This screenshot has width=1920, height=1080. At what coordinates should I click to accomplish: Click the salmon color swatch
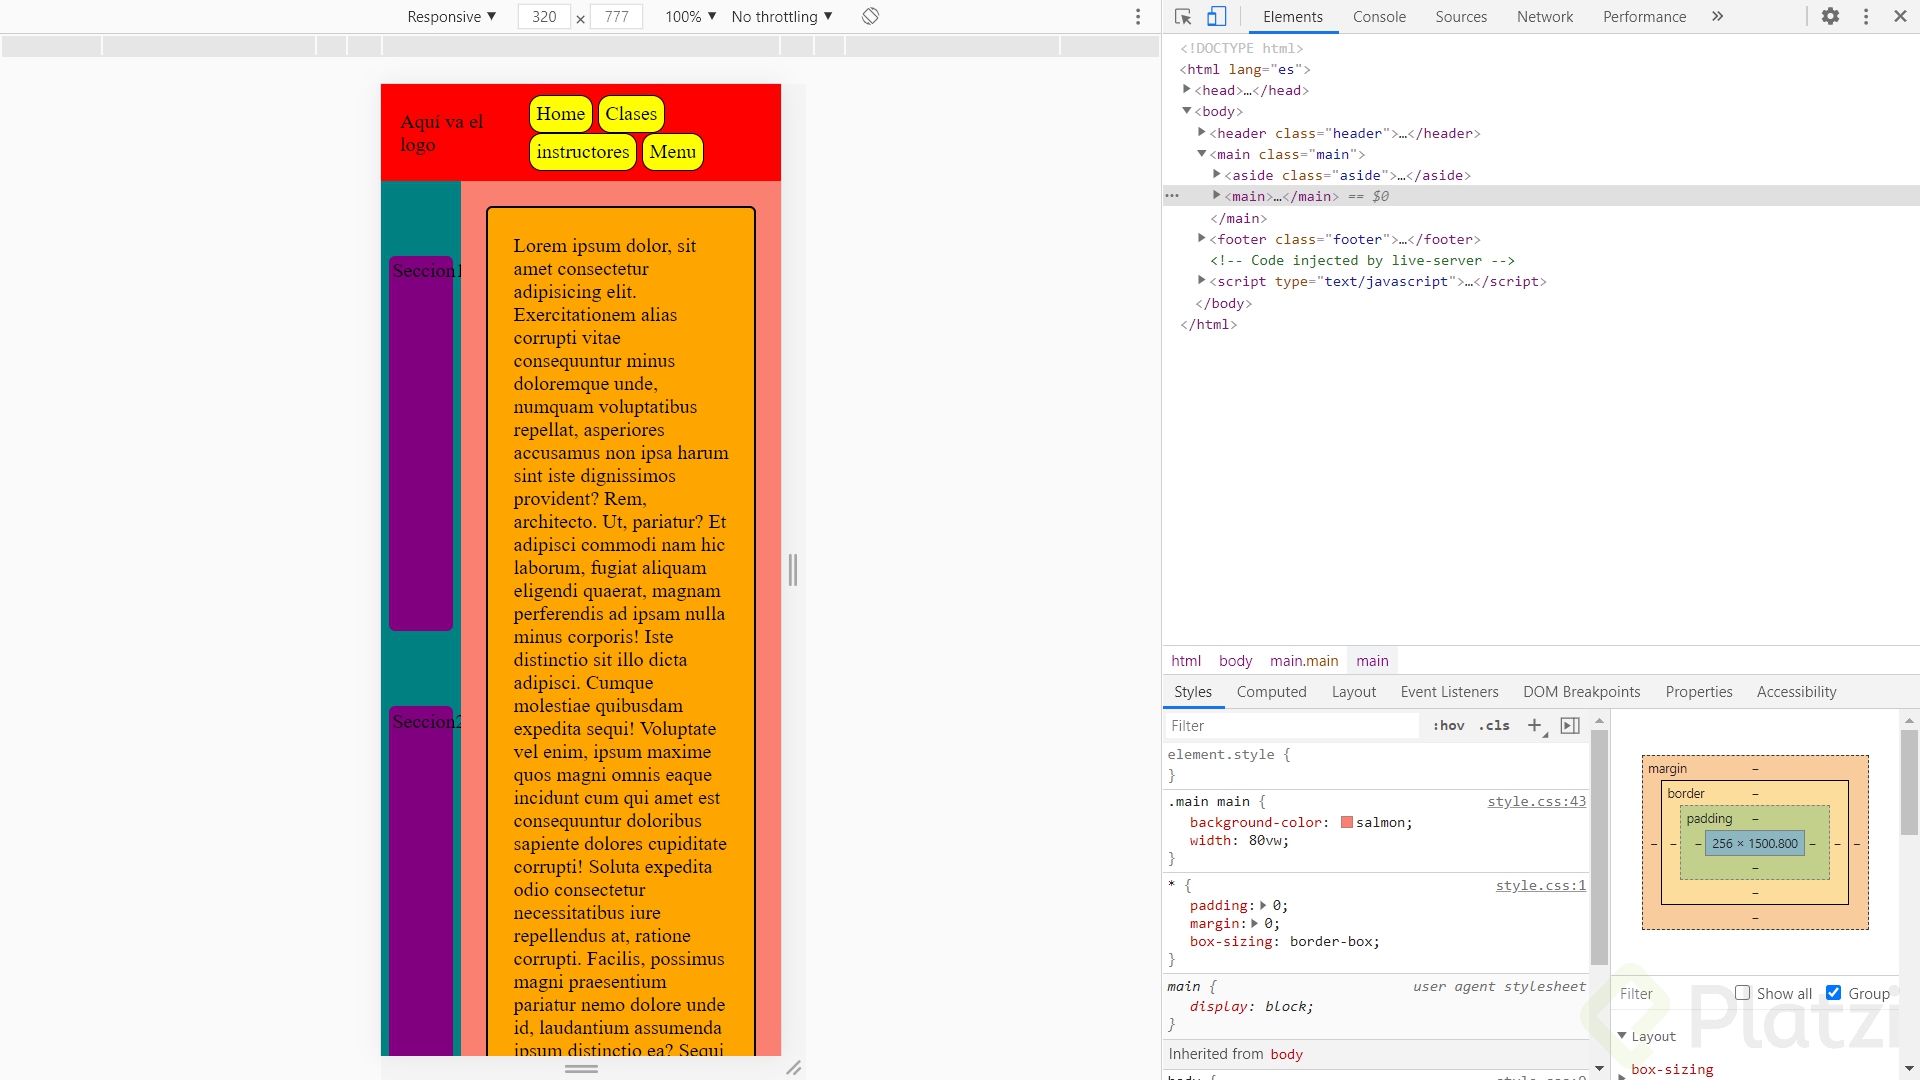[1347, 822]
